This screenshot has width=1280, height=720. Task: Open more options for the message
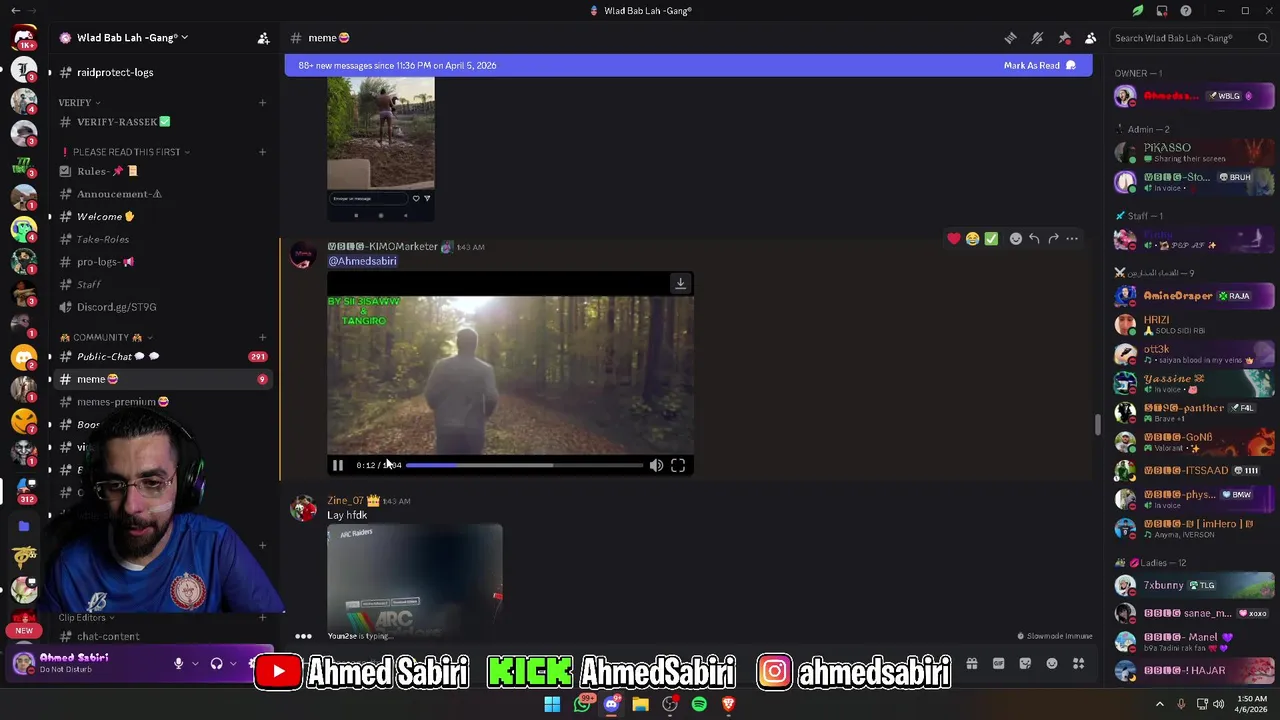(x=1072, y=239)
